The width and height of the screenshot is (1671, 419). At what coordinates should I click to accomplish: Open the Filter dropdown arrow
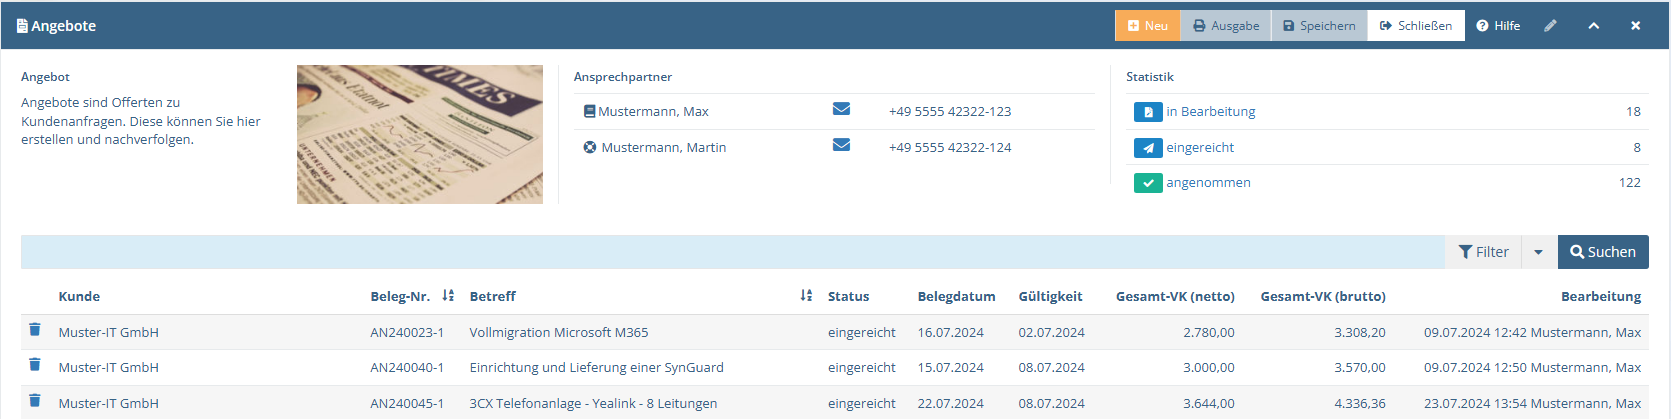point(1539,252)
